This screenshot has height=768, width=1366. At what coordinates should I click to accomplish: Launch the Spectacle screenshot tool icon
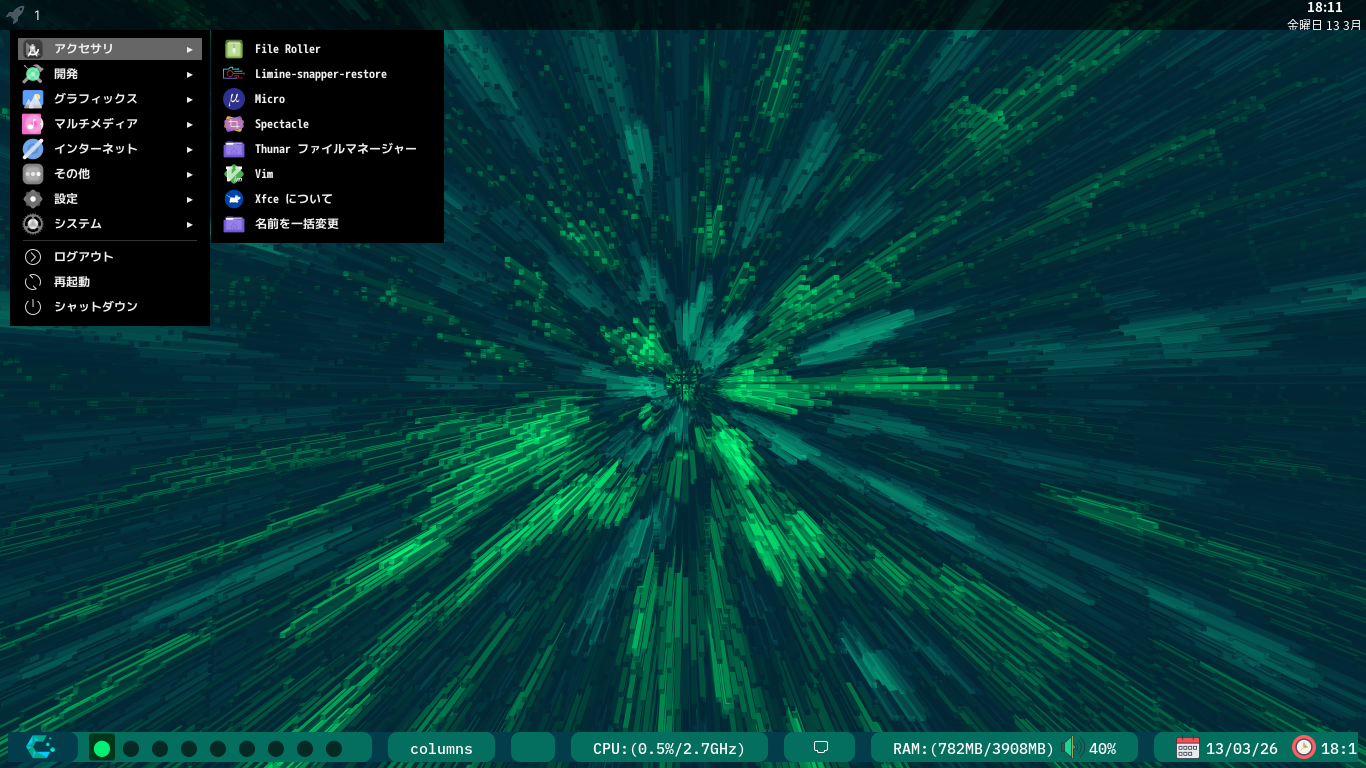(x=234, y=124)
